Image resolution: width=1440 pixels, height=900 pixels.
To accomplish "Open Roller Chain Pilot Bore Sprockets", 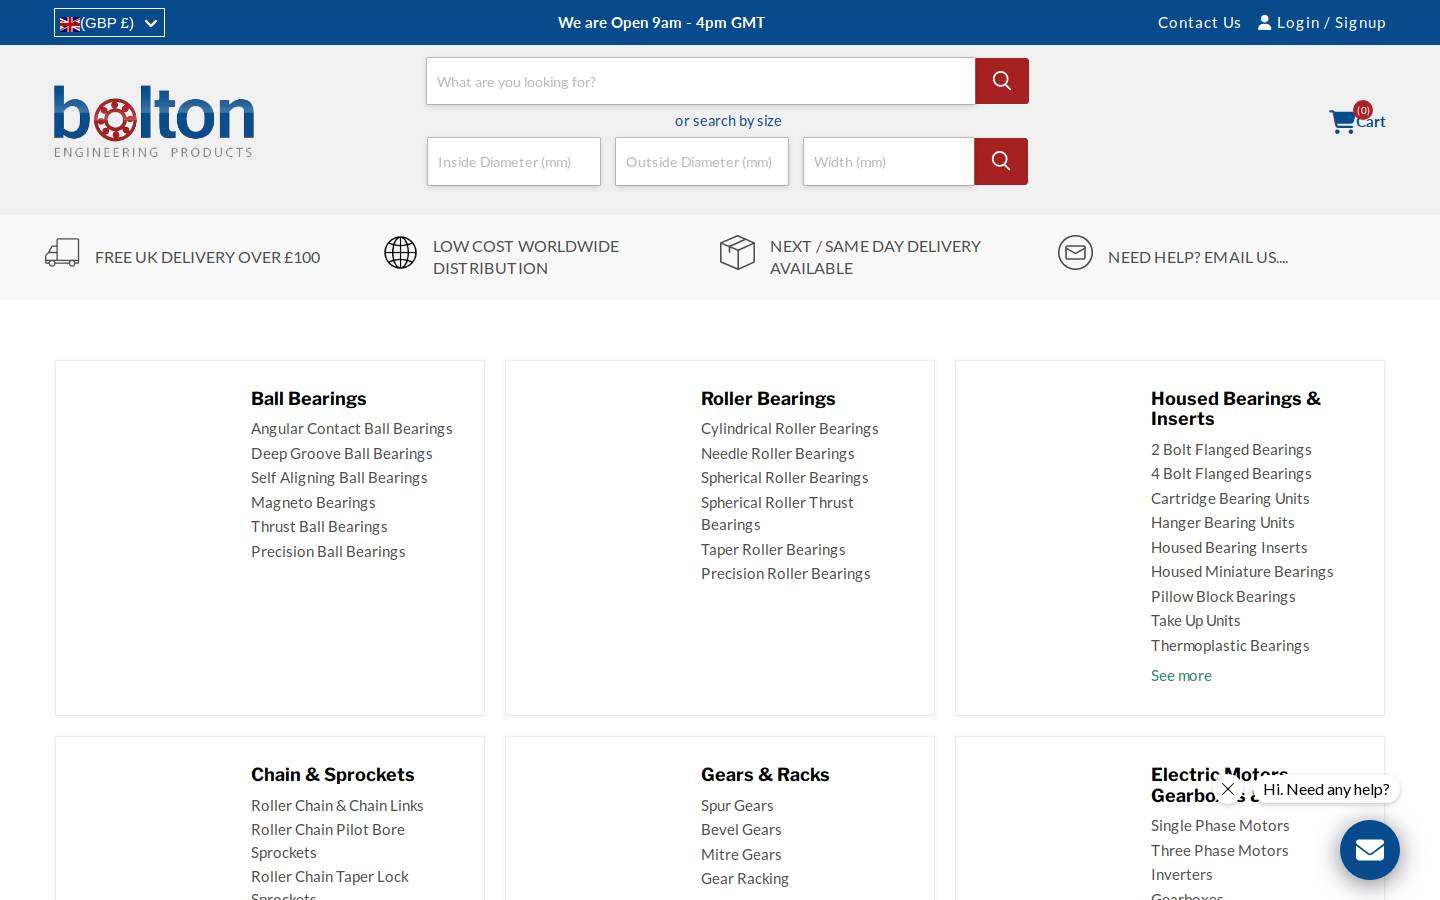I will (328, 840).
